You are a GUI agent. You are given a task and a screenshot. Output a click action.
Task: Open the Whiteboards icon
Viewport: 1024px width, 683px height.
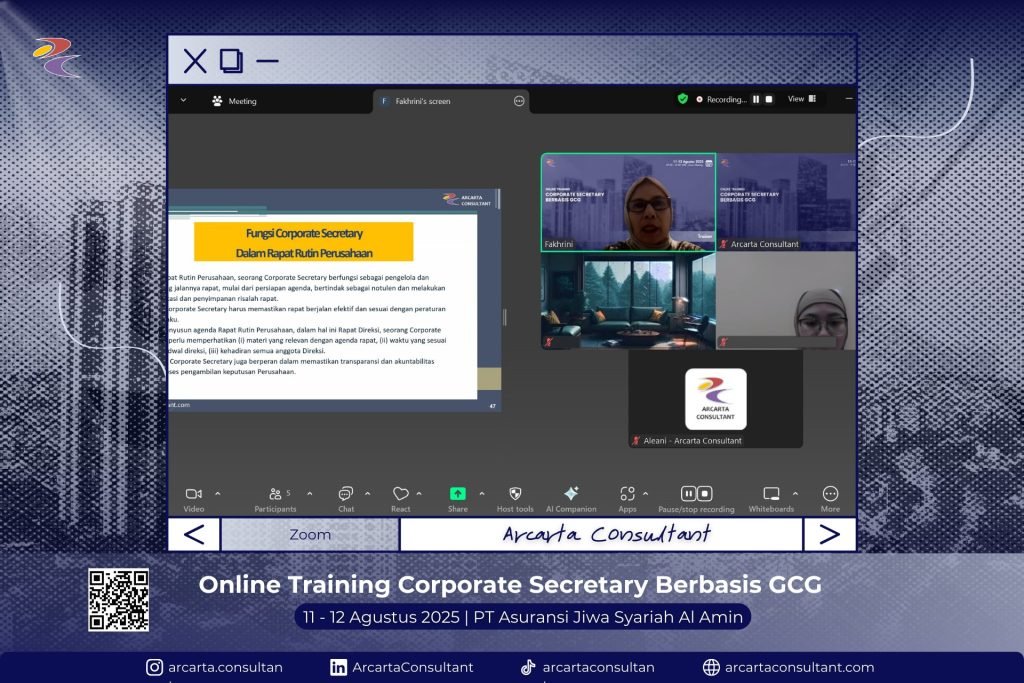771,494
